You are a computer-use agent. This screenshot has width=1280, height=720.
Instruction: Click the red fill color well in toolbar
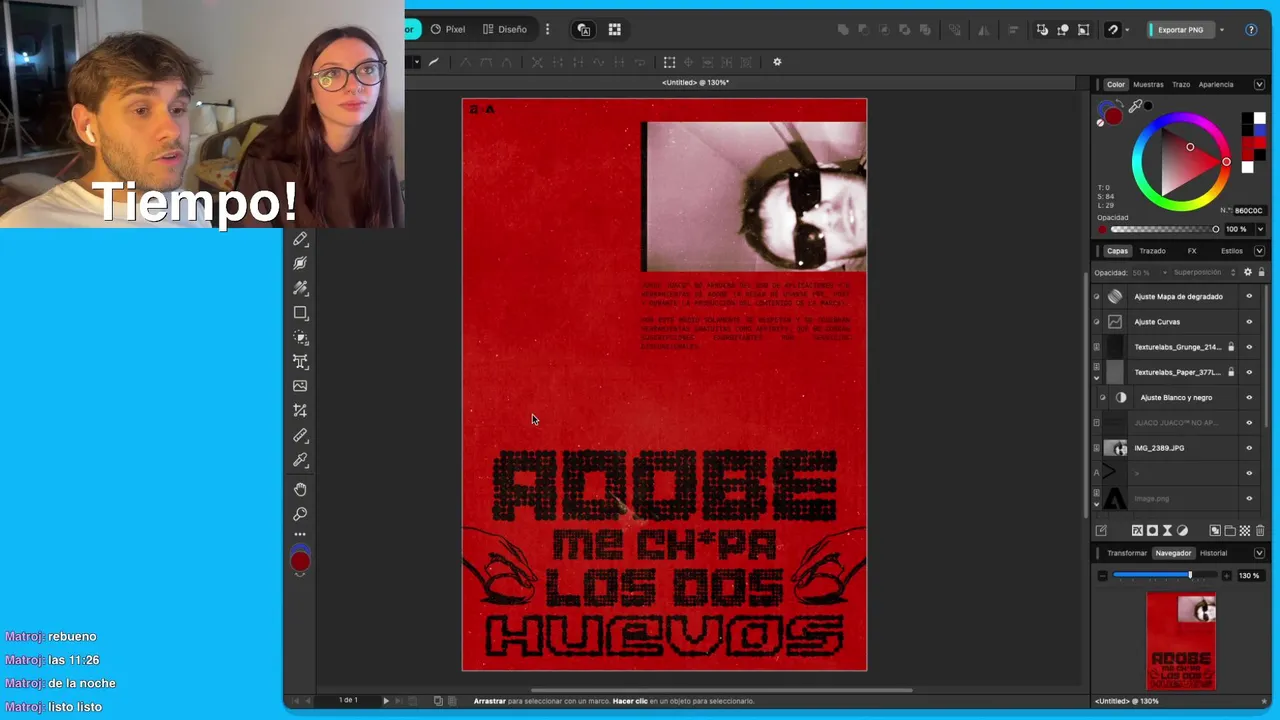(300, 562)
